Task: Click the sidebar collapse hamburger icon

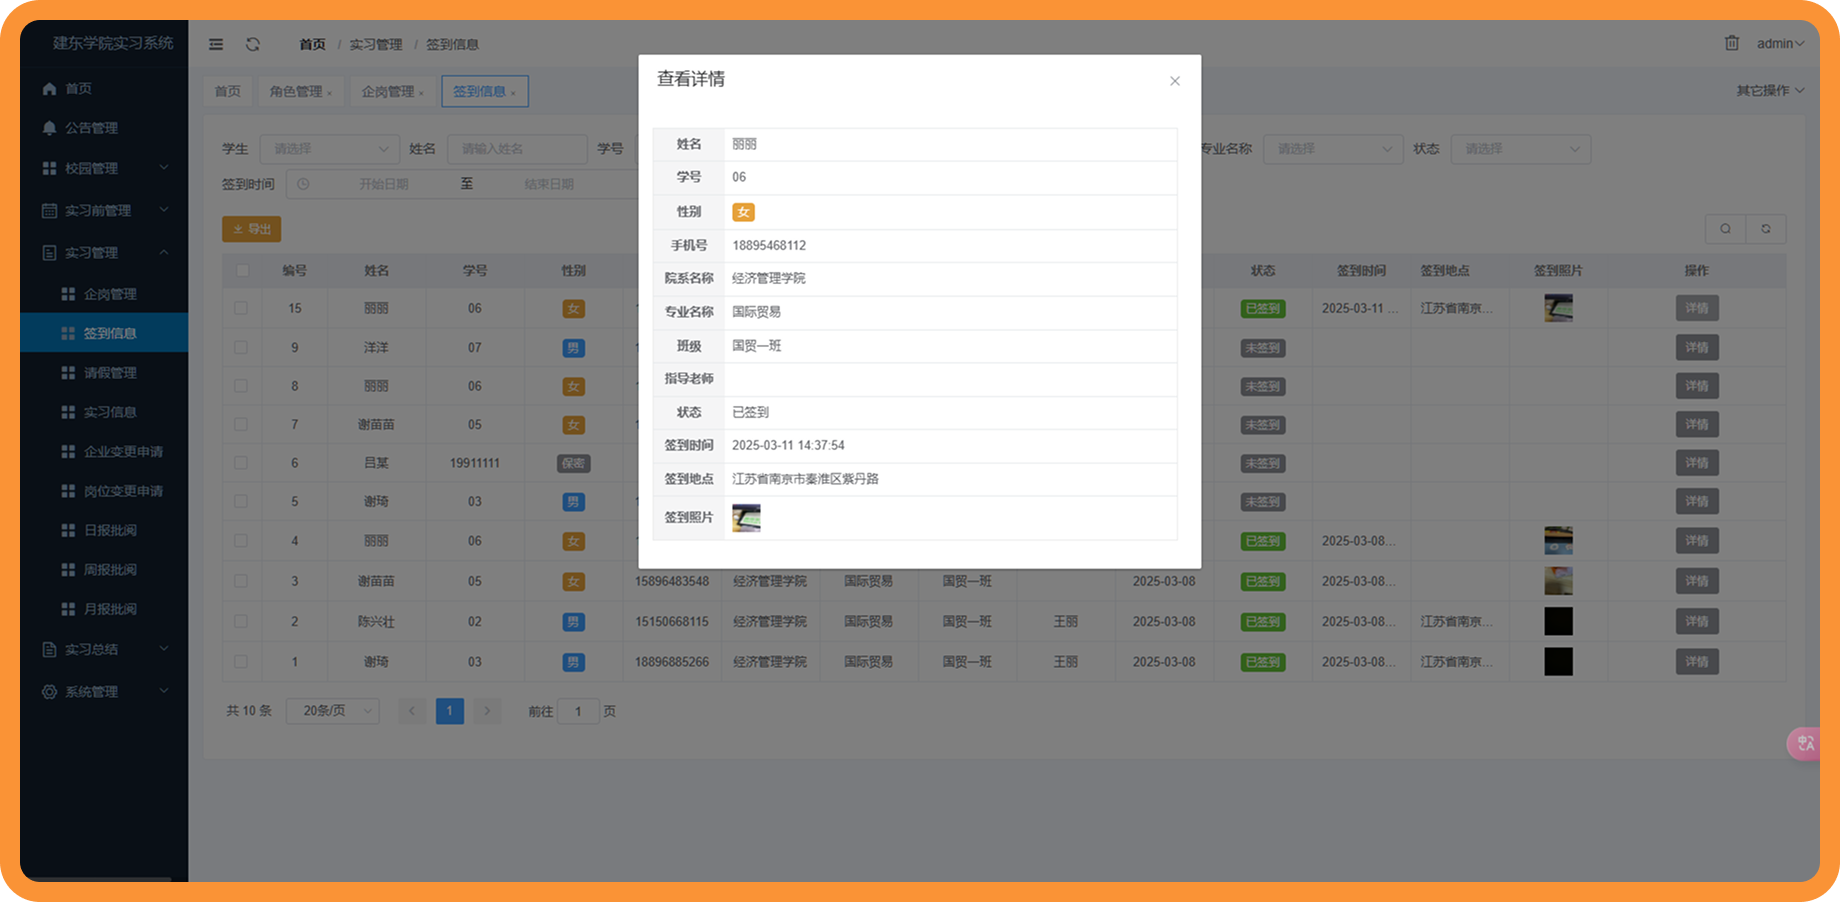Action: click(x=216, y=44)
